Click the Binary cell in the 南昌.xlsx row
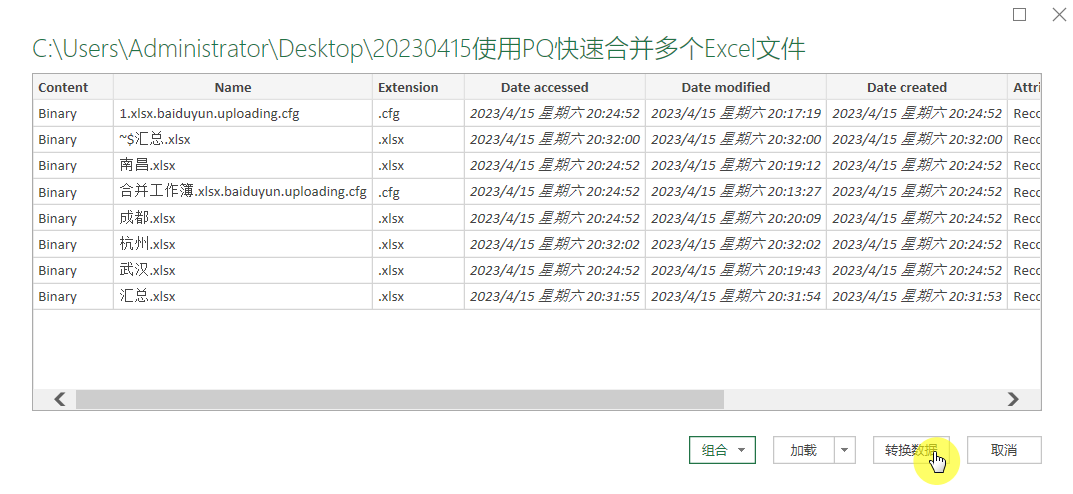This screenshot has width=1073, height=494. click(x=73, y=166)
